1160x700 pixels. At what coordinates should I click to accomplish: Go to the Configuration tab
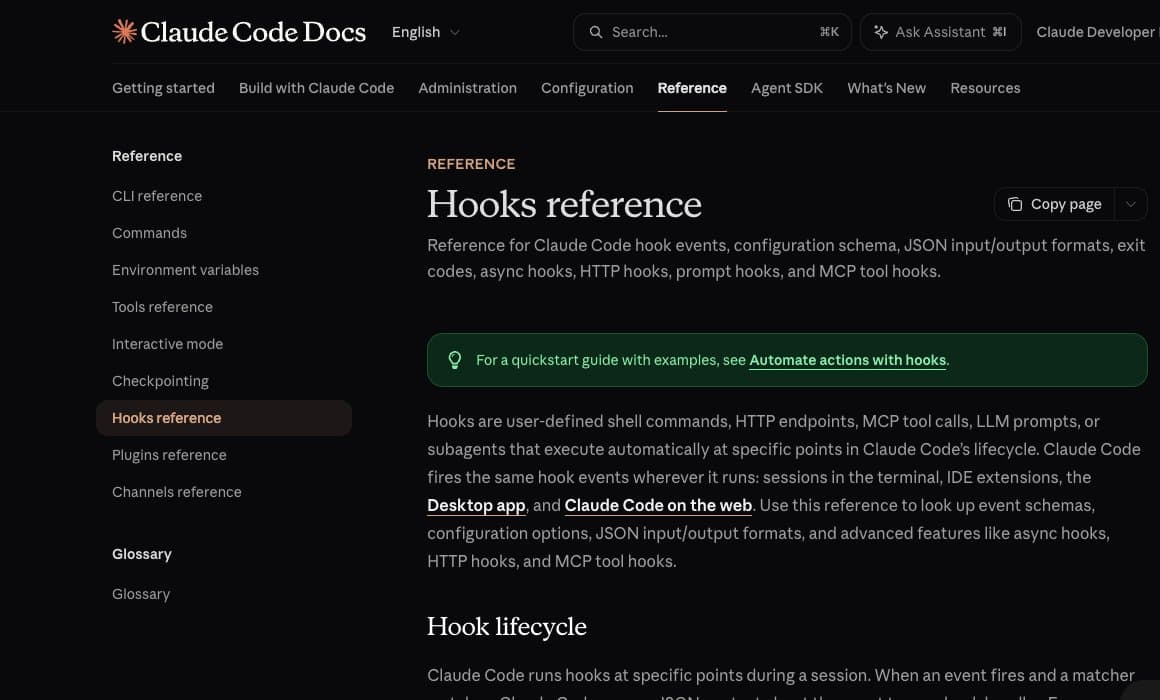pos(587,88)
